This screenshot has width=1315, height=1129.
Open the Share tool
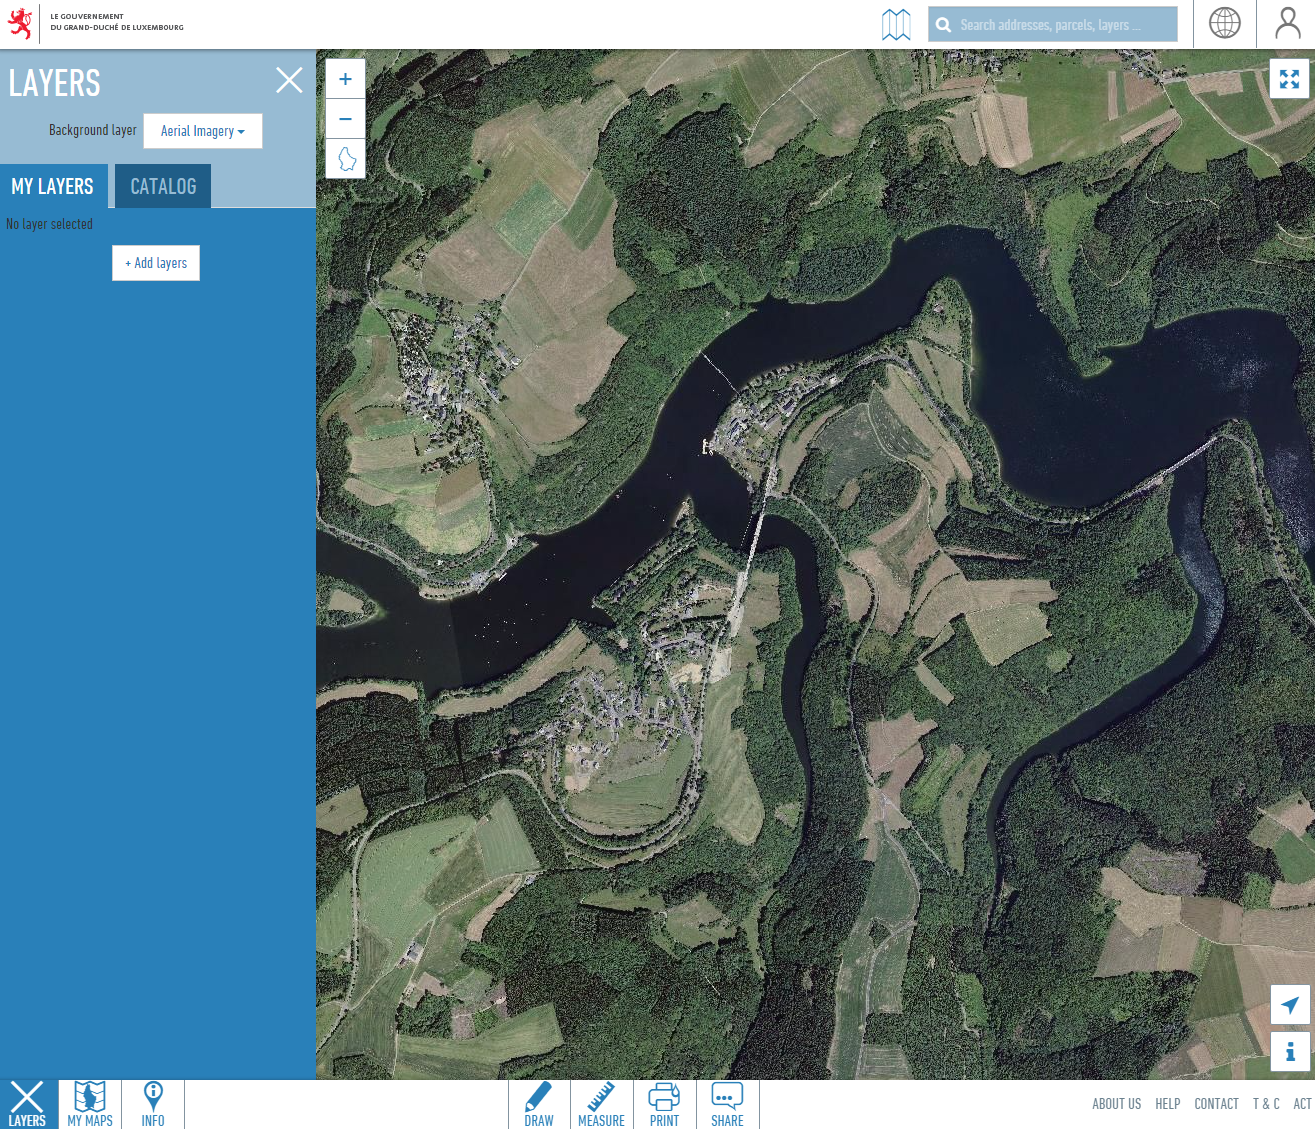(727, 1104)
